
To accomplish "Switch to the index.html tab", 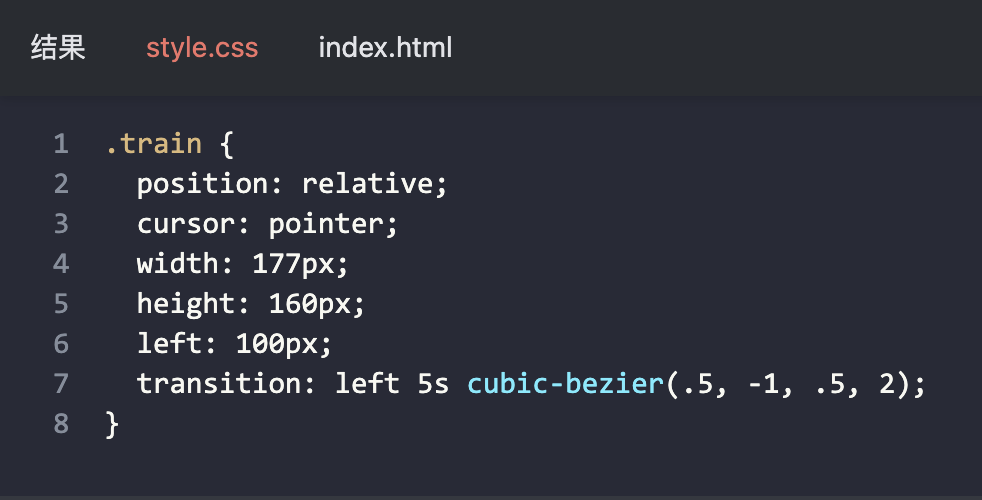I will (x=385, y=48).
